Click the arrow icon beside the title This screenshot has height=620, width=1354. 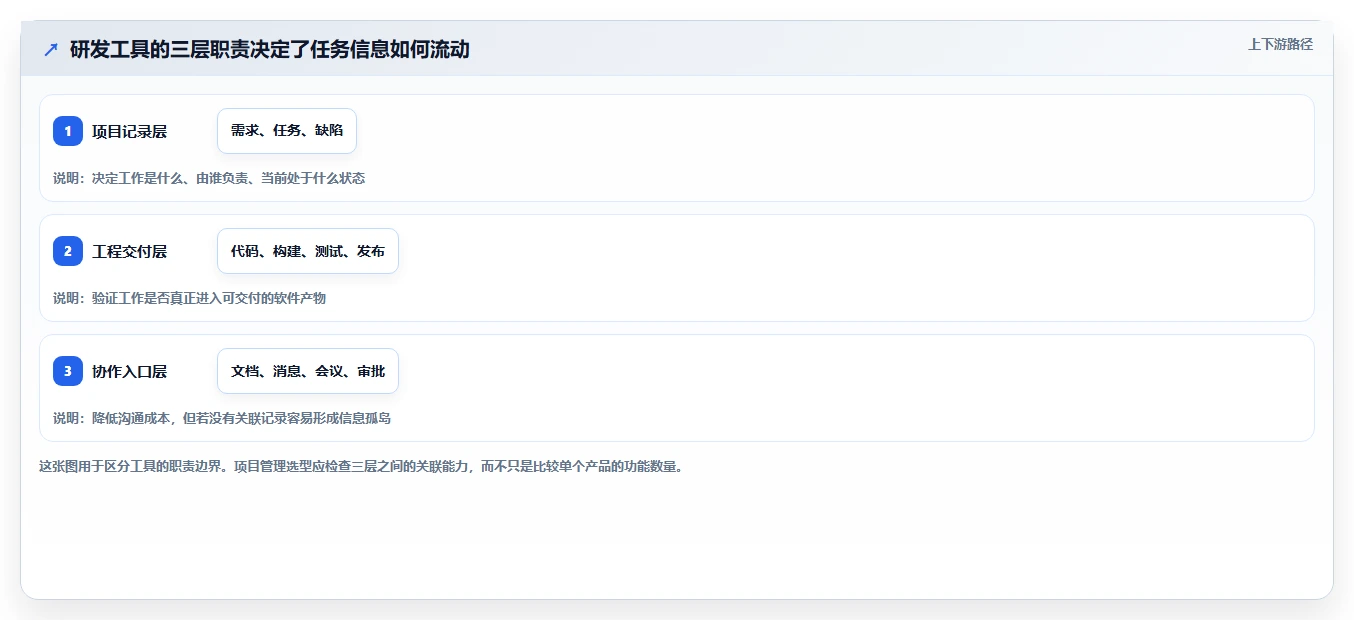51,49
